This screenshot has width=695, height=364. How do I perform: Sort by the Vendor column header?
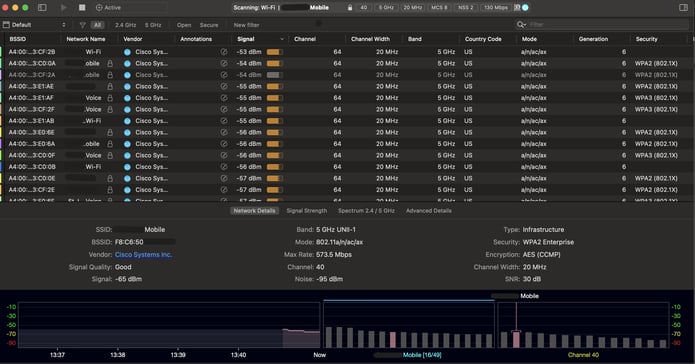(x=133, y=39)
